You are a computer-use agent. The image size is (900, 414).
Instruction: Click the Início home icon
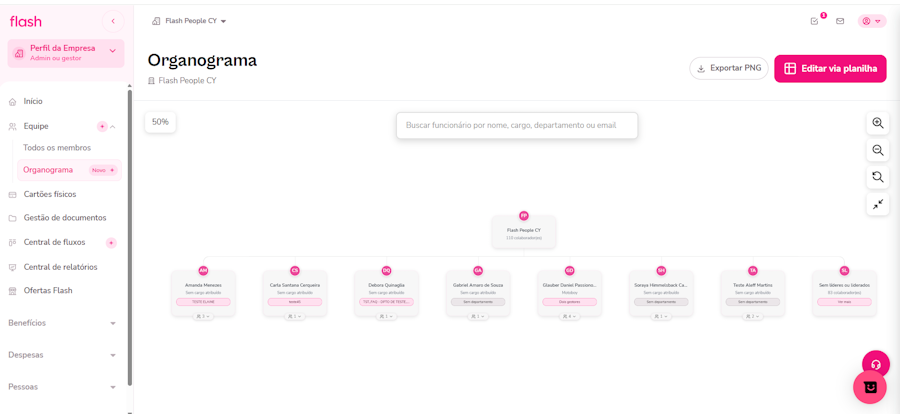pyautogui.click(x=13, y=102)
